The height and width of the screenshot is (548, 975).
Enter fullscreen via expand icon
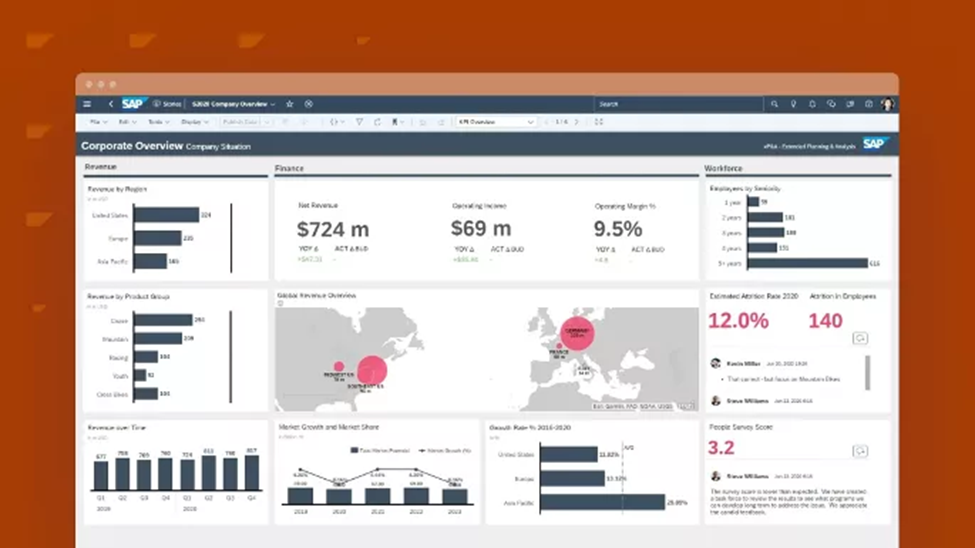click(599, 123)
